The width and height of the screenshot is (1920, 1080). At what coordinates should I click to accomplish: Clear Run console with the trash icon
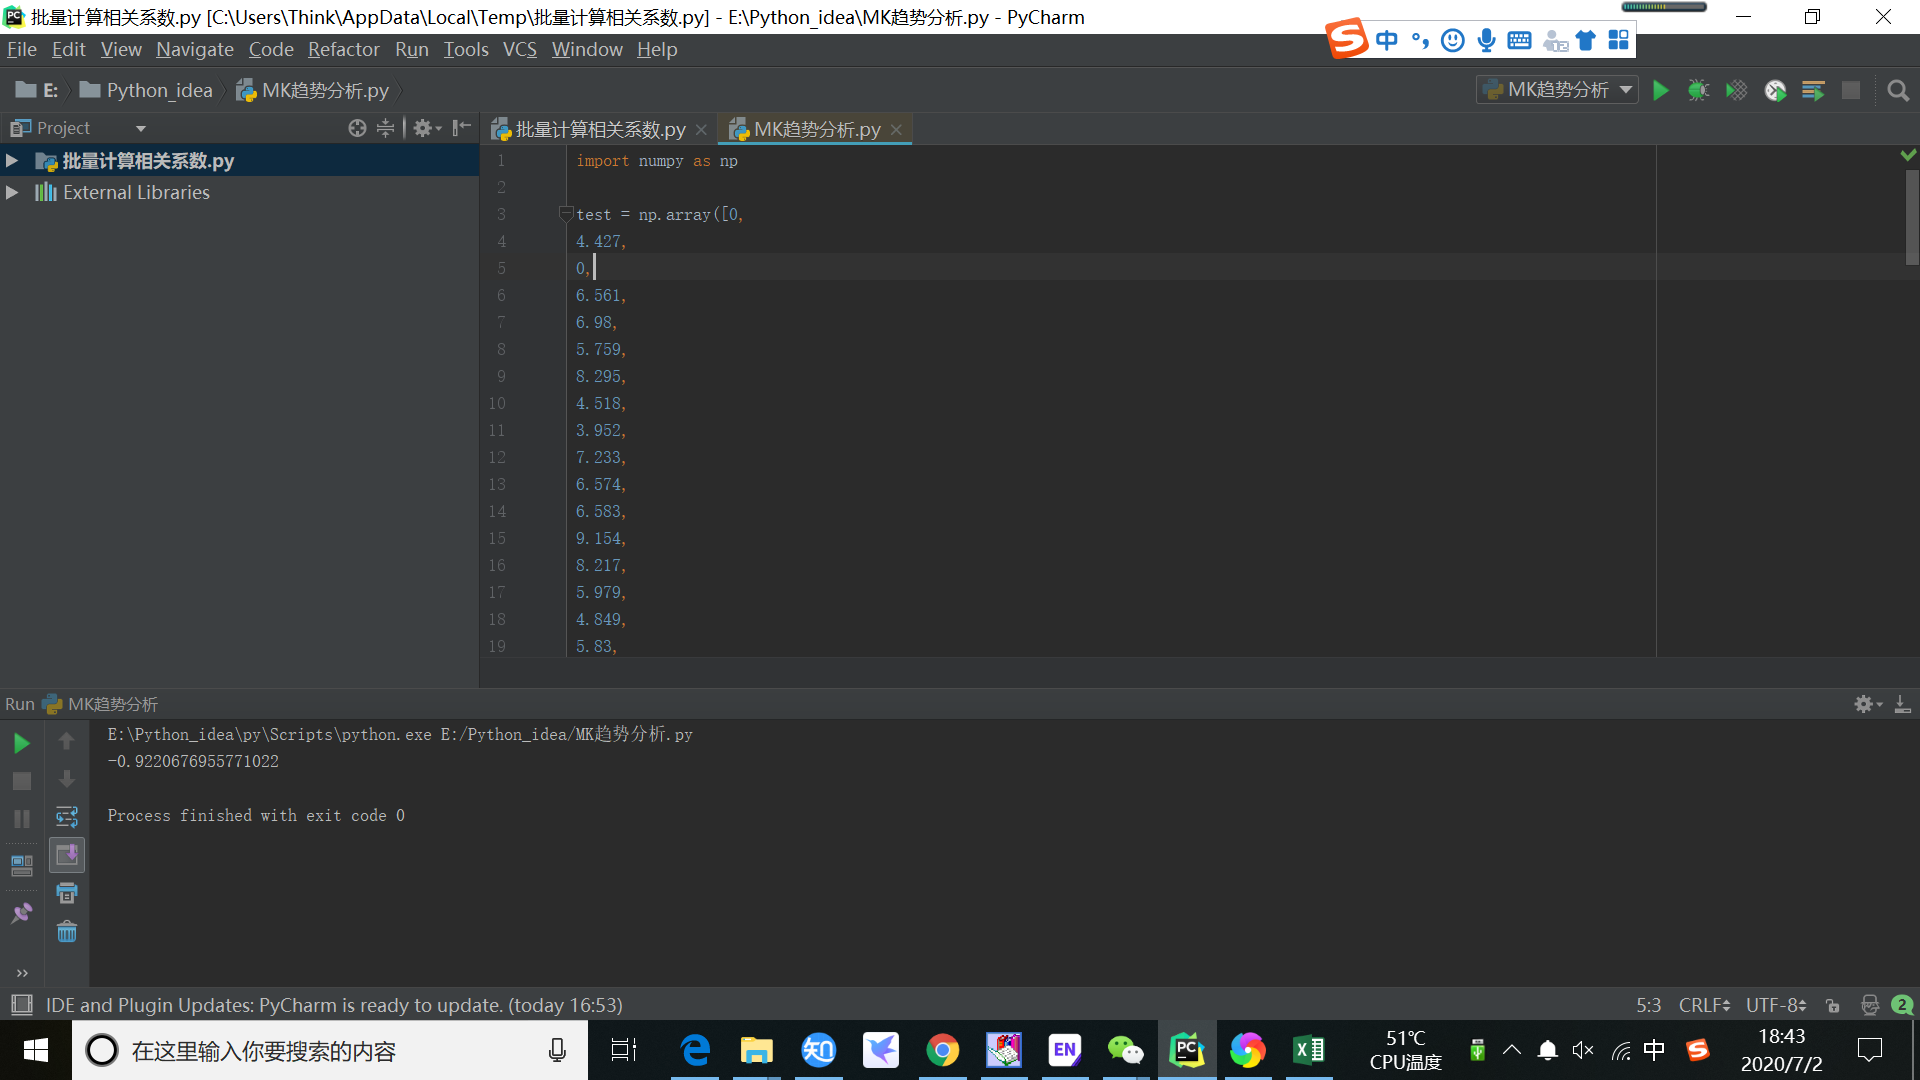click(x=67, y=932)
